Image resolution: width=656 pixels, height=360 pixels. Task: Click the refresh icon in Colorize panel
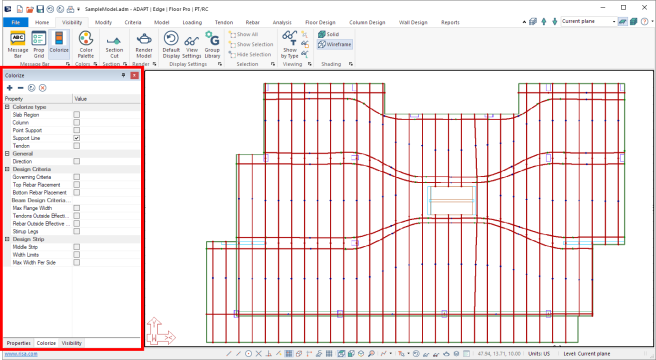pyautogui.click(x=31, y=87)
